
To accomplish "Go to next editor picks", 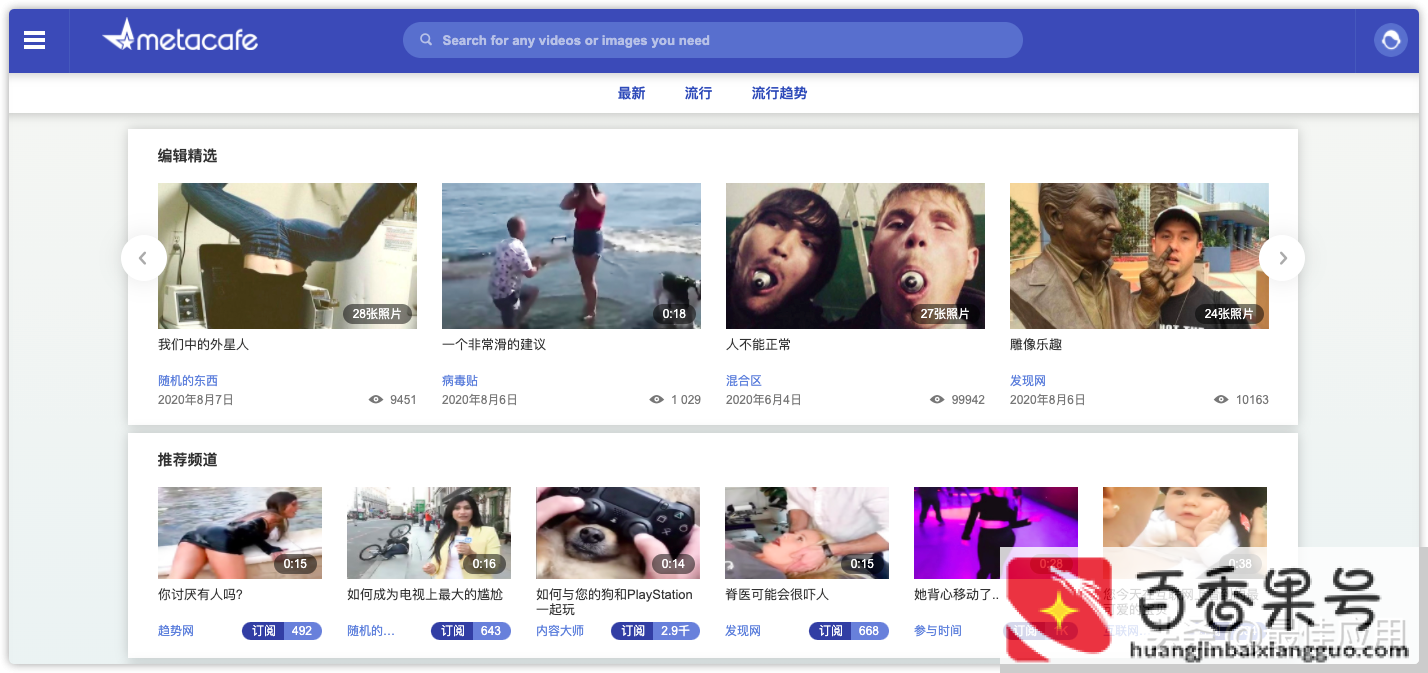I will (x=1282, y=258).
